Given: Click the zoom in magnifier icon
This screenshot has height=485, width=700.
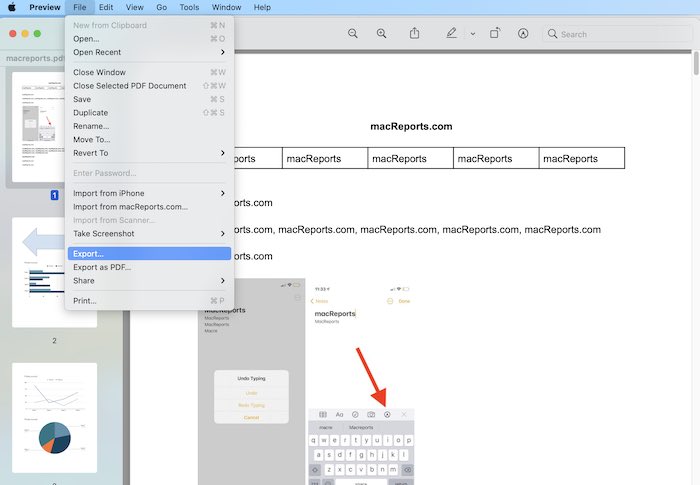Looking at the screenshot, I should point(381,34).
